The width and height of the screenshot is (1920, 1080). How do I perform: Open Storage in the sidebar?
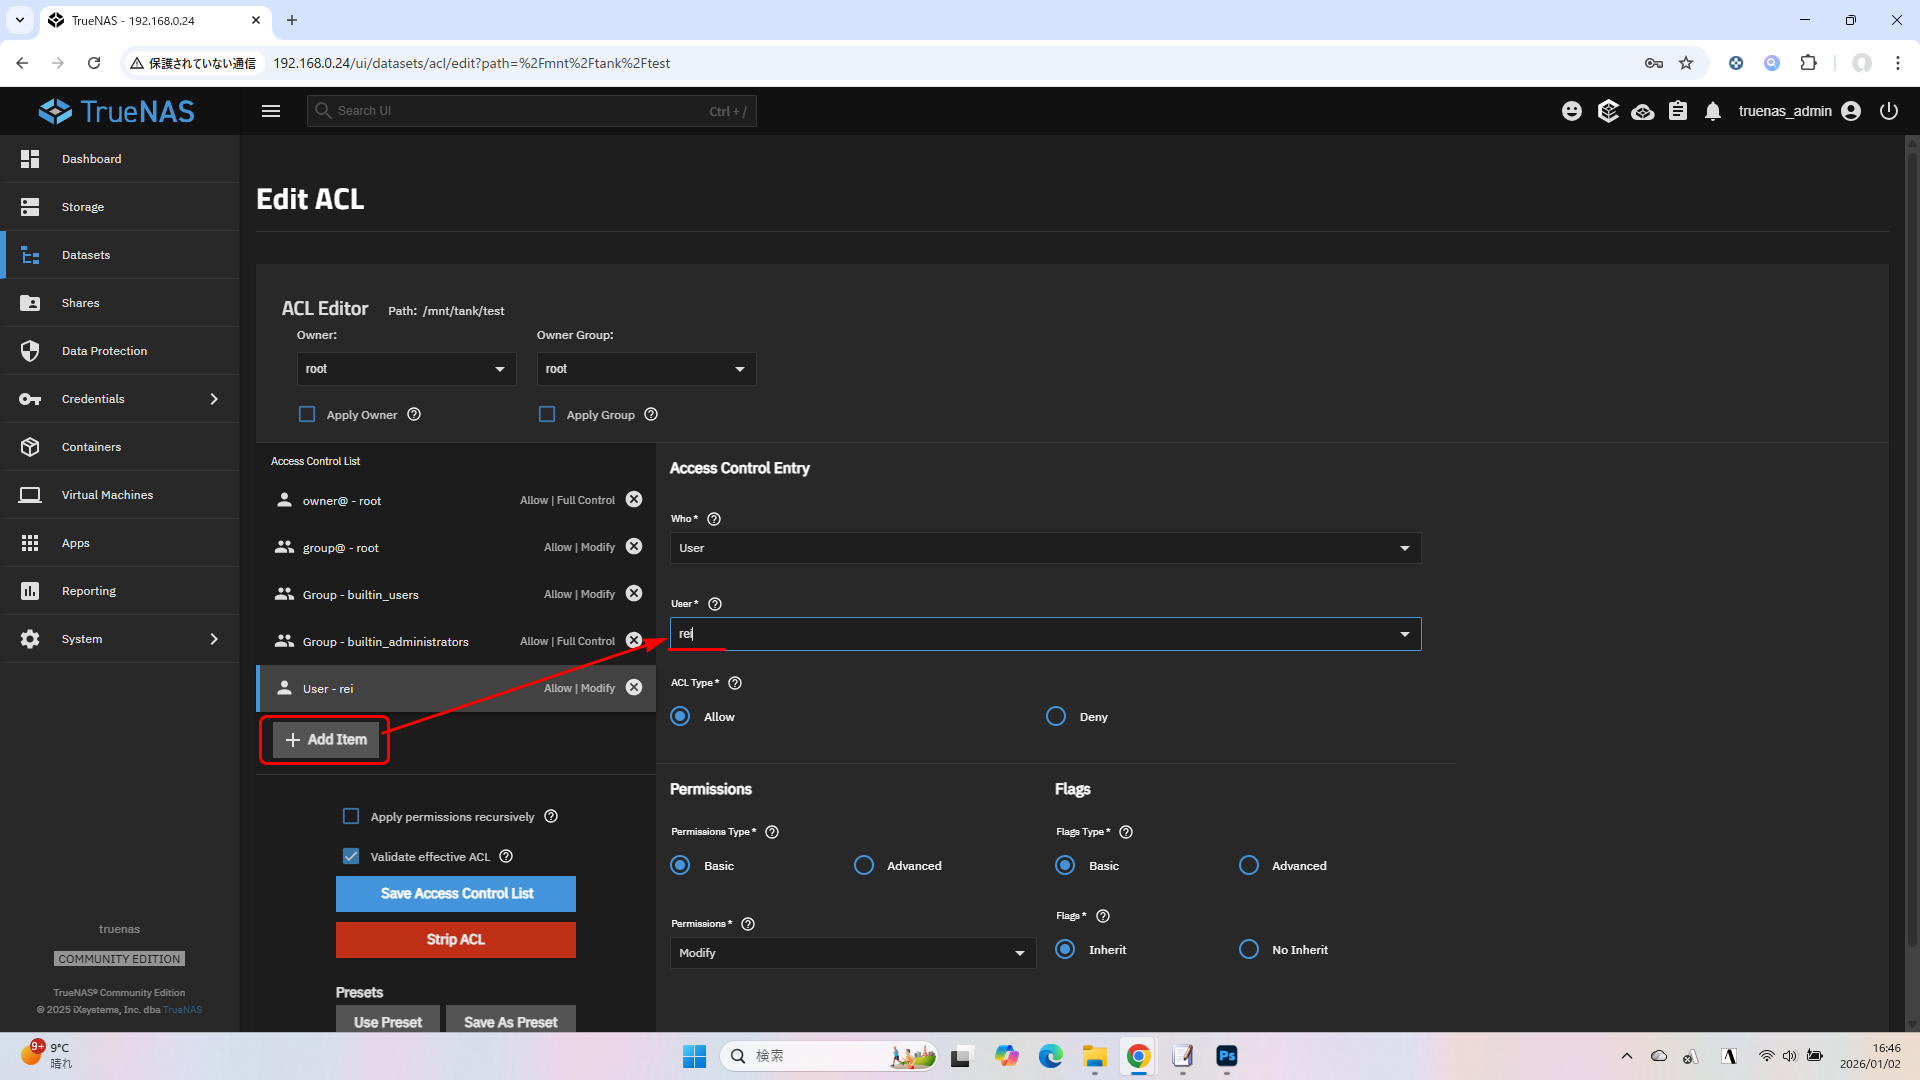click(83, 207)
